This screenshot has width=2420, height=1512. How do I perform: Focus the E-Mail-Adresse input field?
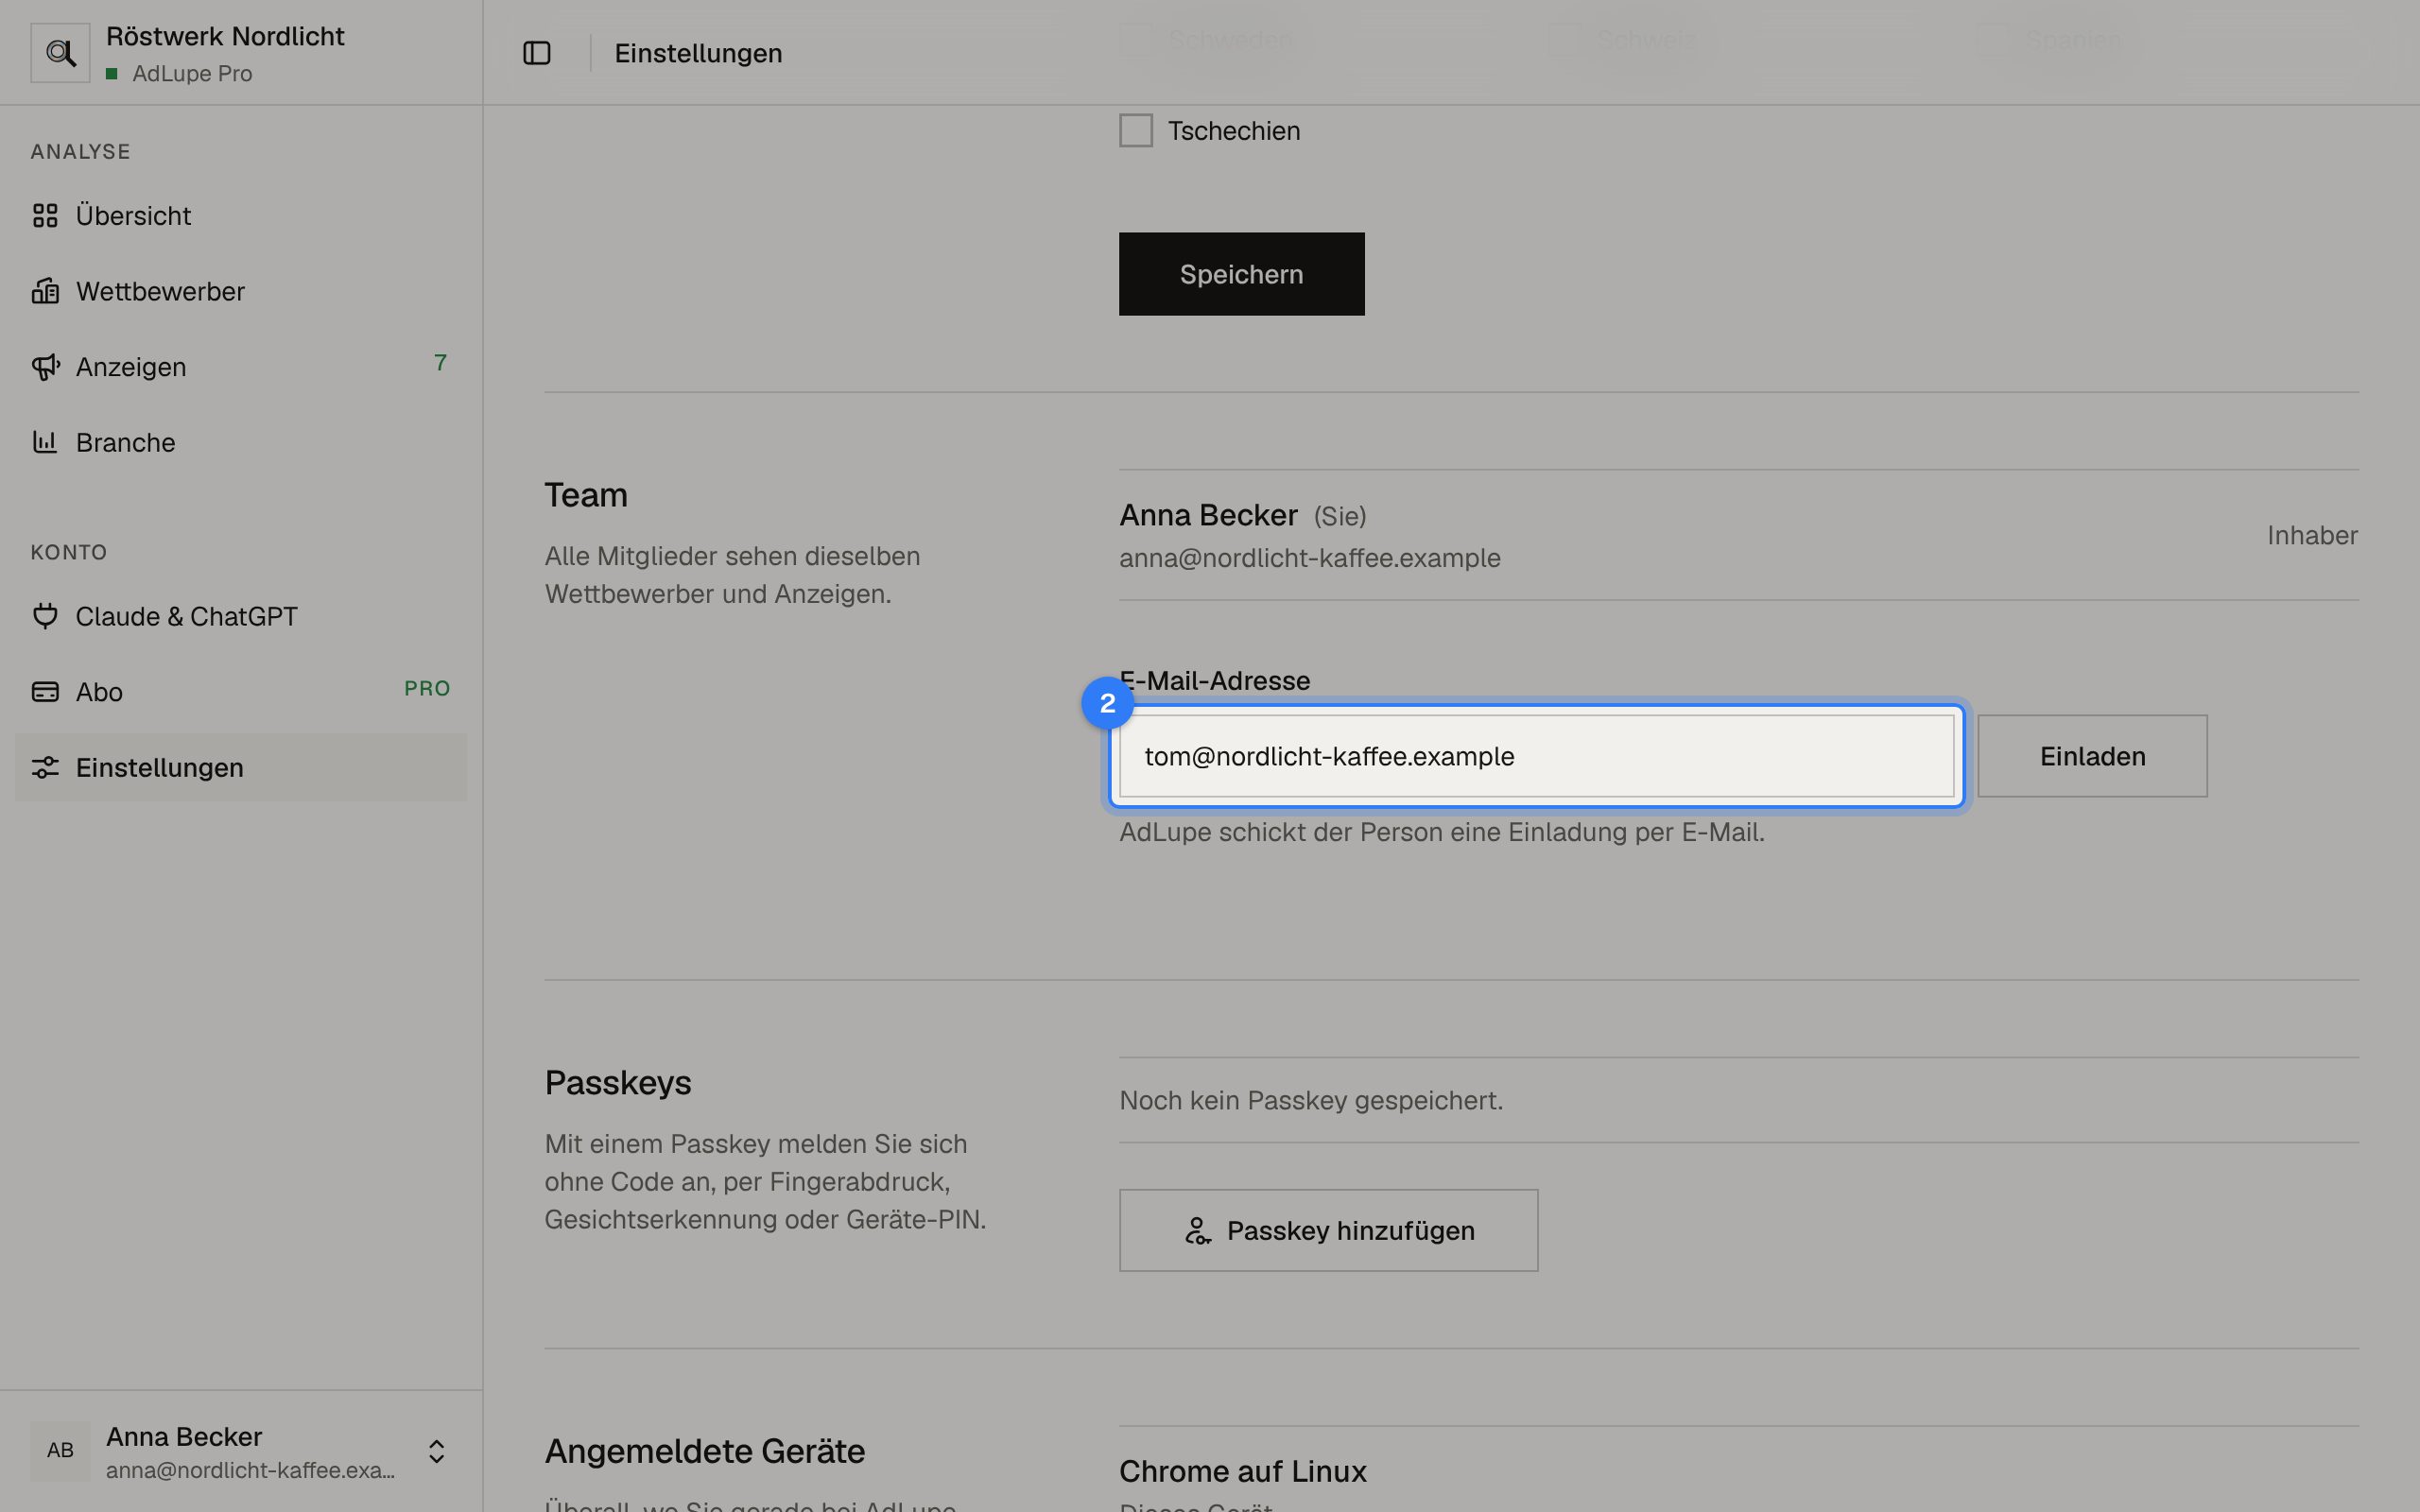[x=1536, y=756]
